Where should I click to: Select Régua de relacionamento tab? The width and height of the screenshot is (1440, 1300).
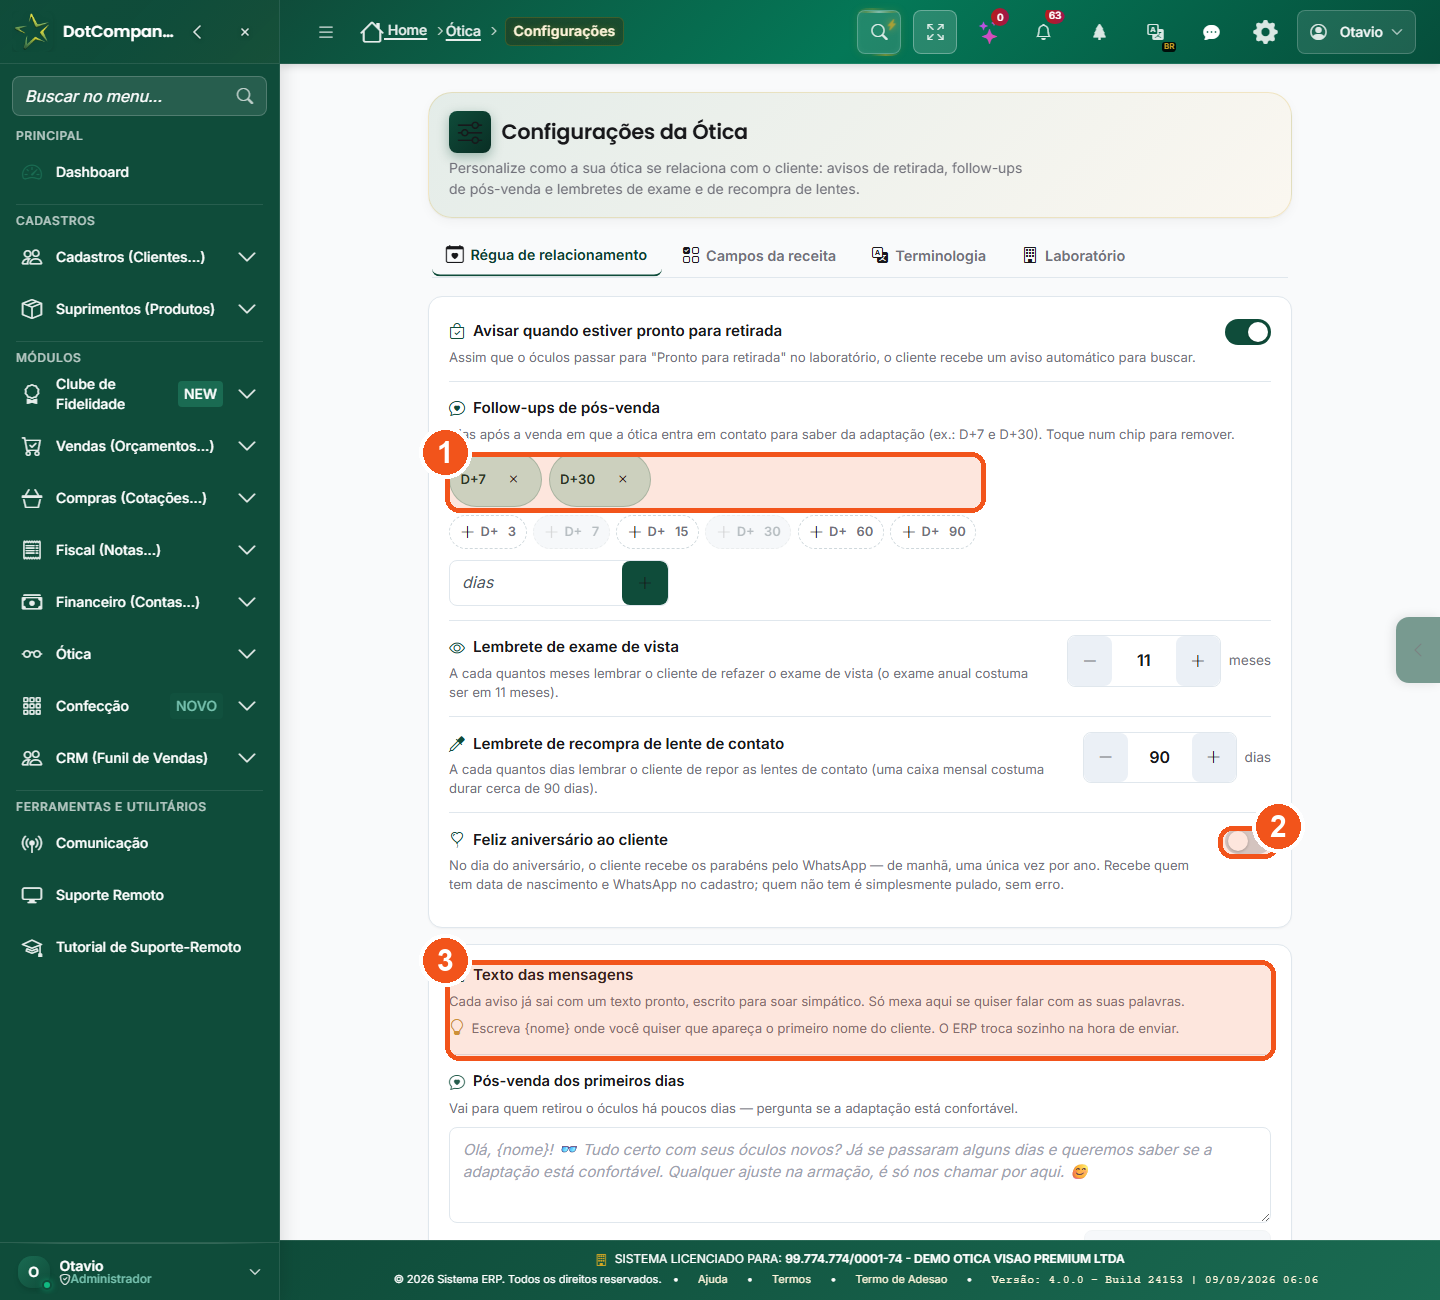pyautogui.click(x=547, y=255)
